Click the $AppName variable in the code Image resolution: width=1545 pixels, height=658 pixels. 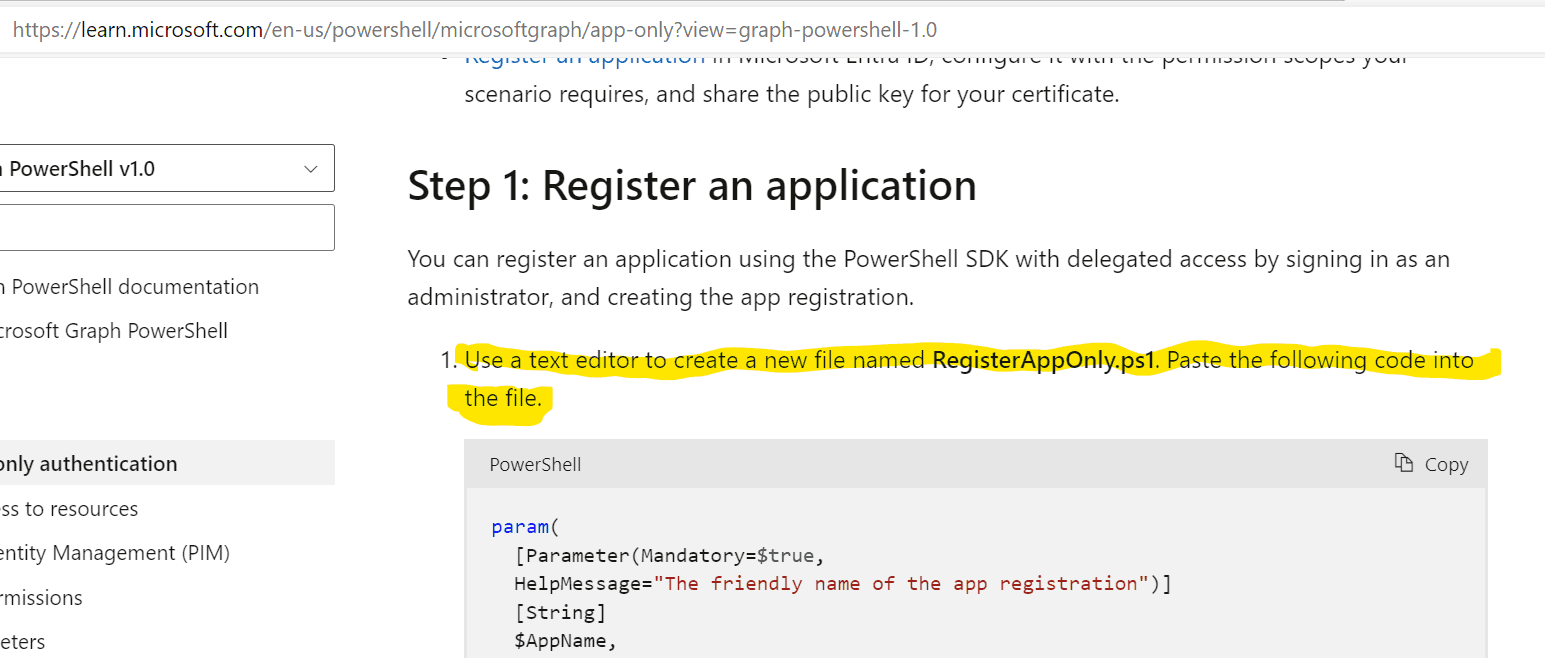[x=565, y=641]
